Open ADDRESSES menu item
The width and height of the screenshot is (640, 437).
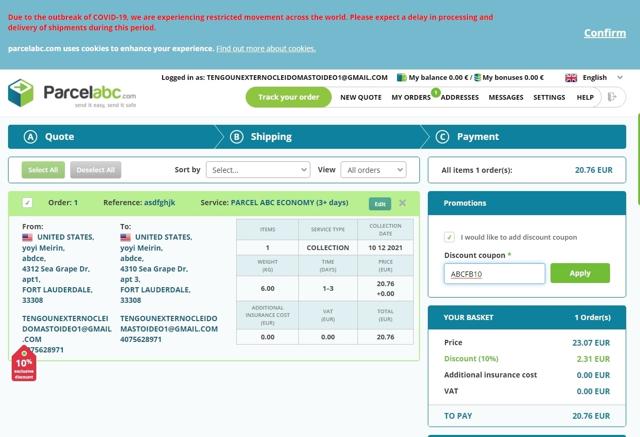460,98
